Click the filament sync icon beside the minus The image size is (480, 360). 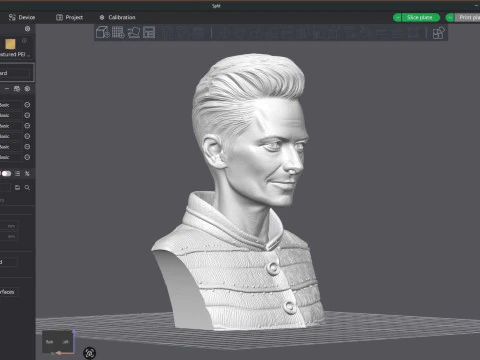point(17,89)
